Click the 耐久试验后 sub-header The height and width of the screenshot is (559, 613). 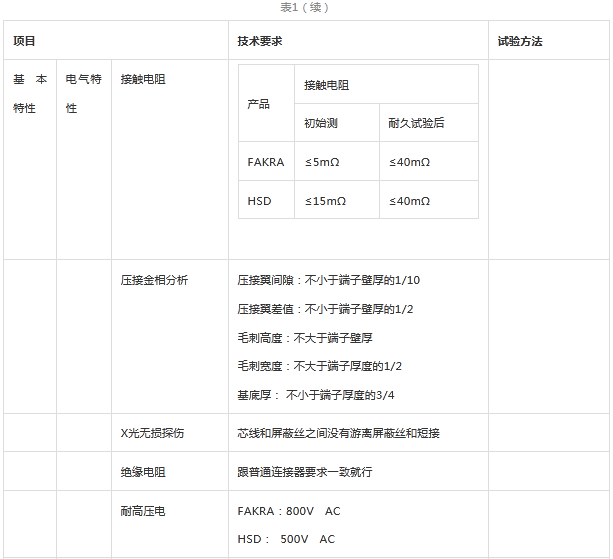[416, 123]
